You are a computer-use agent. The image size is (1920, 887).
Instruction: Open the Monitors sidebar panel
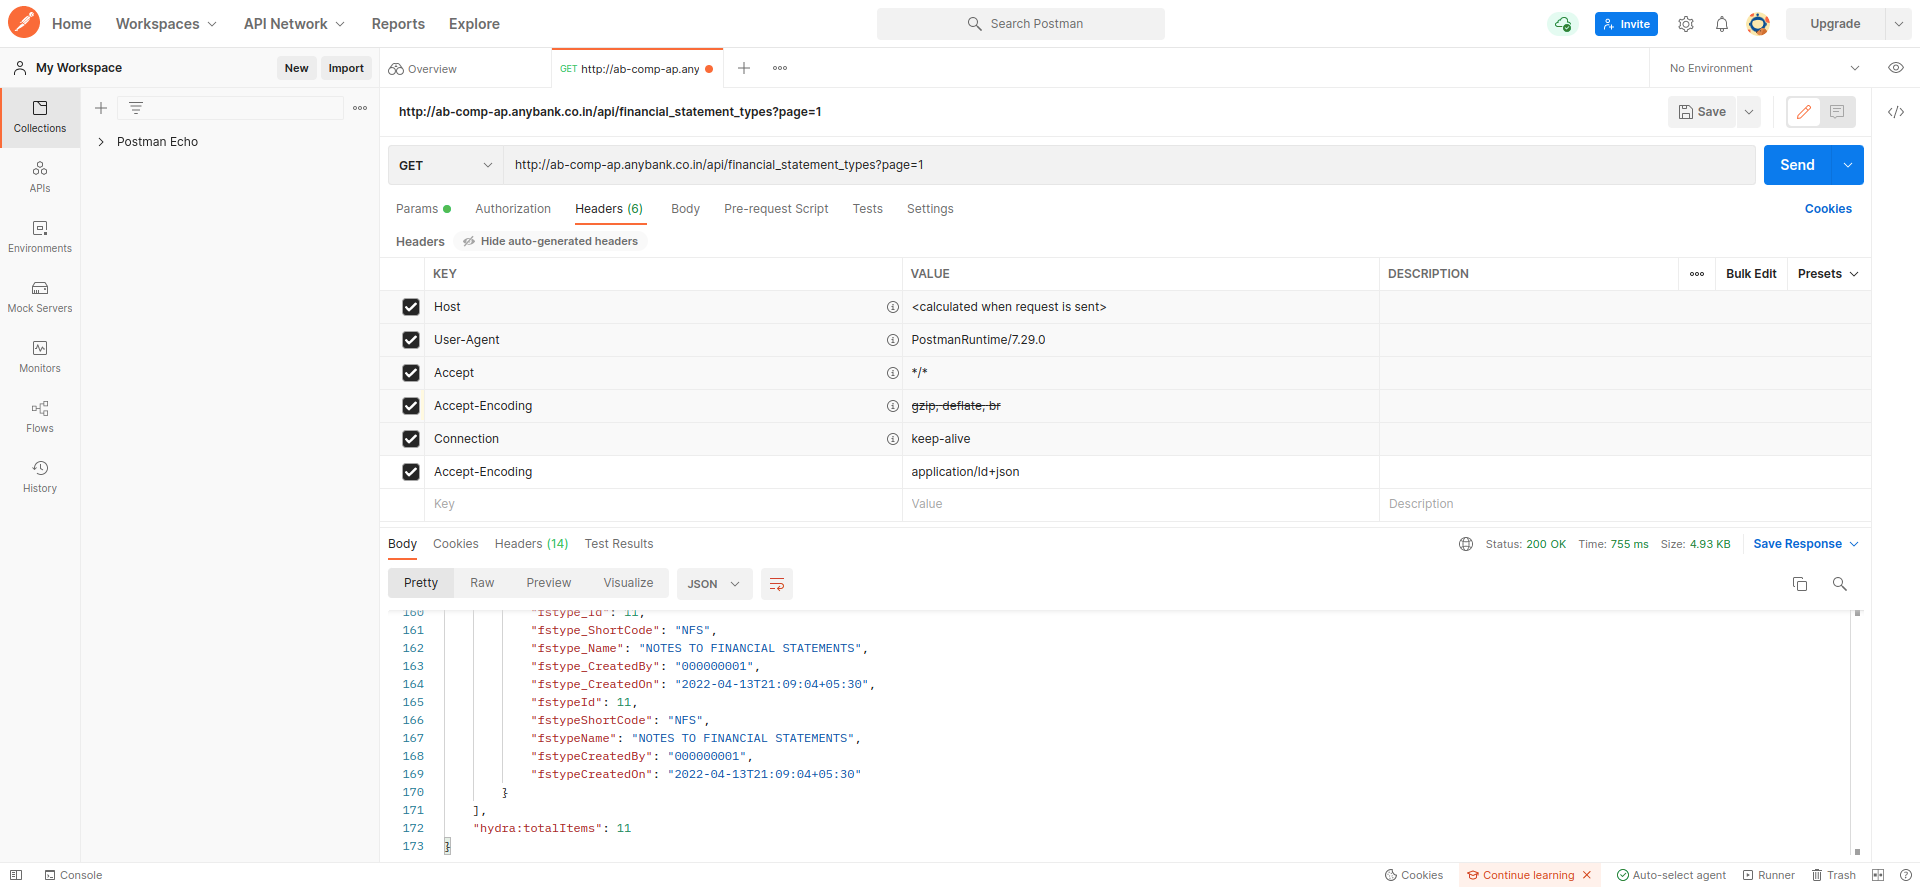[40, 356]
